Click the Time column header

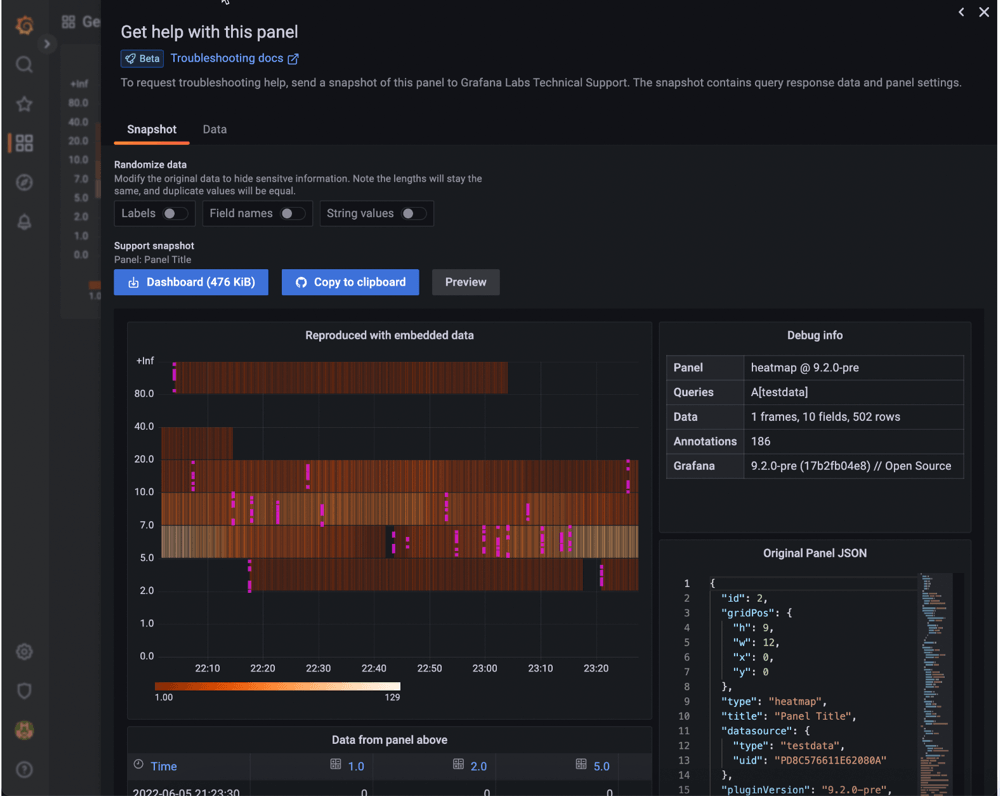(x=163, y=767)
